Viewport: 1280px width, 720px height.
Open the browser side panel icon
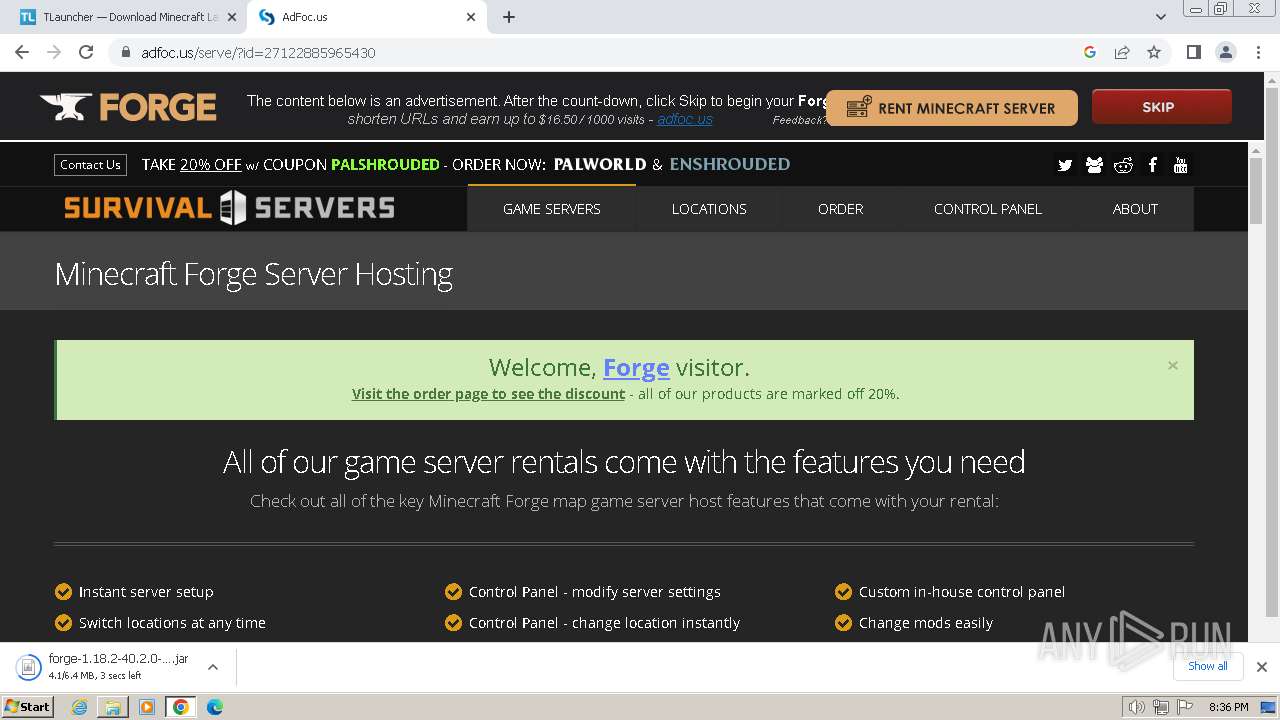[x=1193, y=52]
